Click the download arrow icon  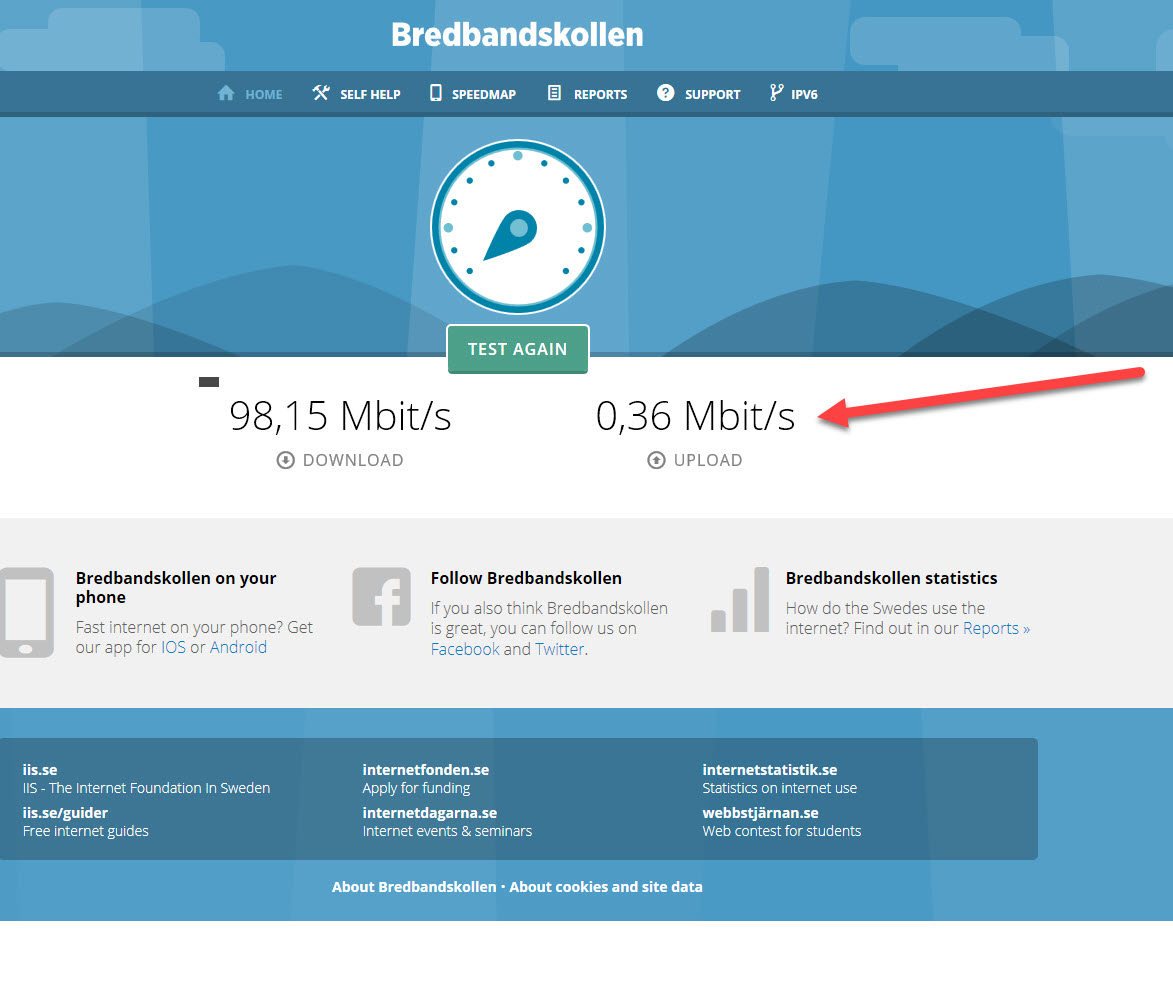point(286,460)
